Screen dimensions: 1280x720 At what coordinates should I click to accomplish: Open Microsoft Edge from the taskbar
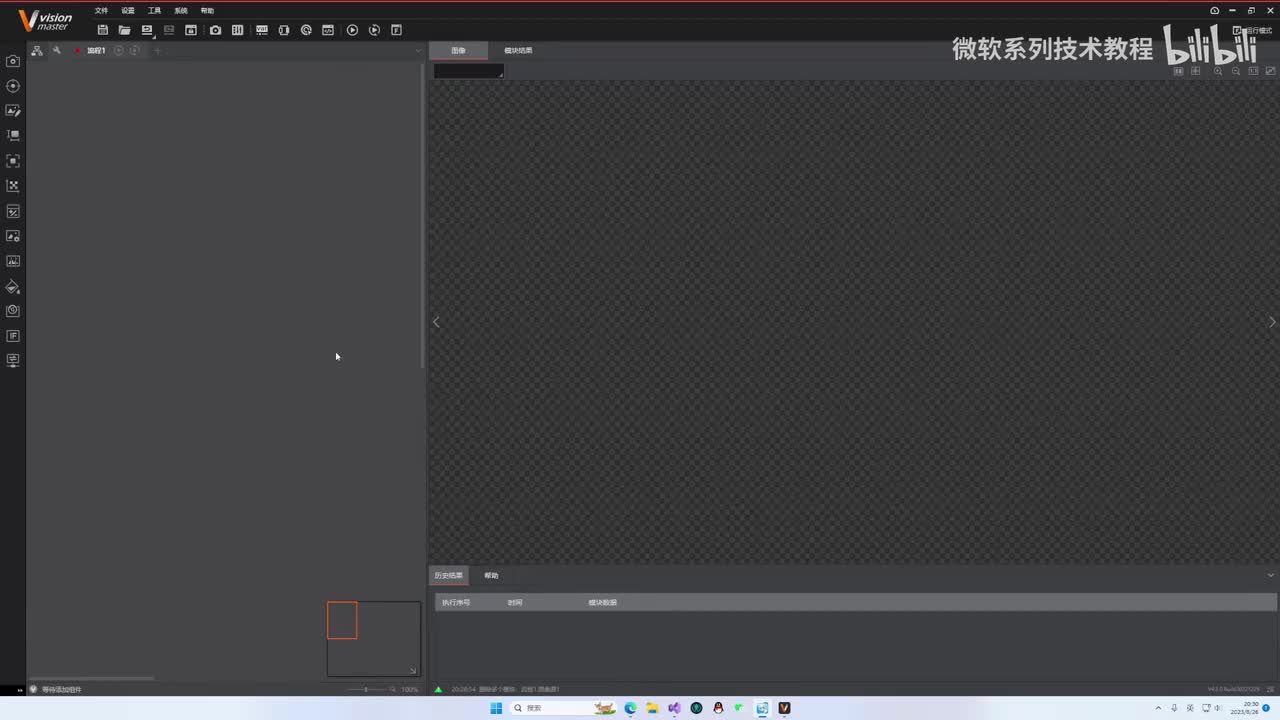click(x=630, y=708)
